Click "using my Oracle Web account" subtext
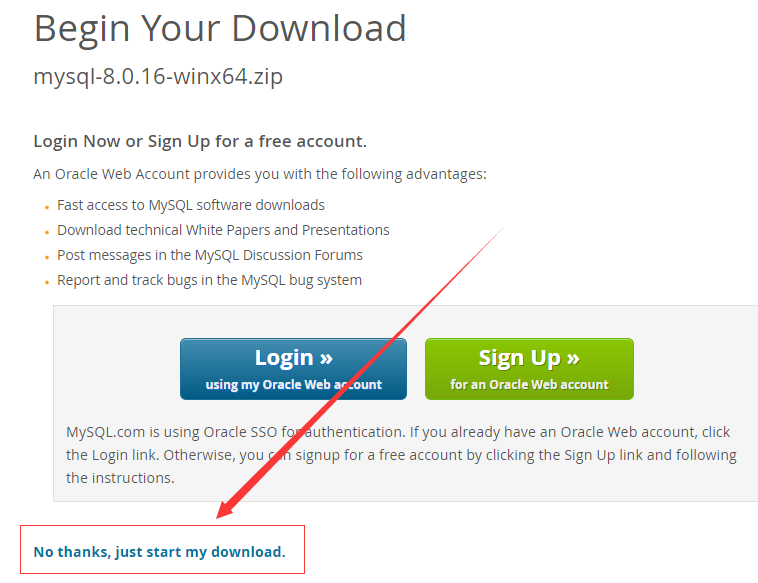Screen dimensions: 758x583 pyautogui.click(x=293, y=385)
